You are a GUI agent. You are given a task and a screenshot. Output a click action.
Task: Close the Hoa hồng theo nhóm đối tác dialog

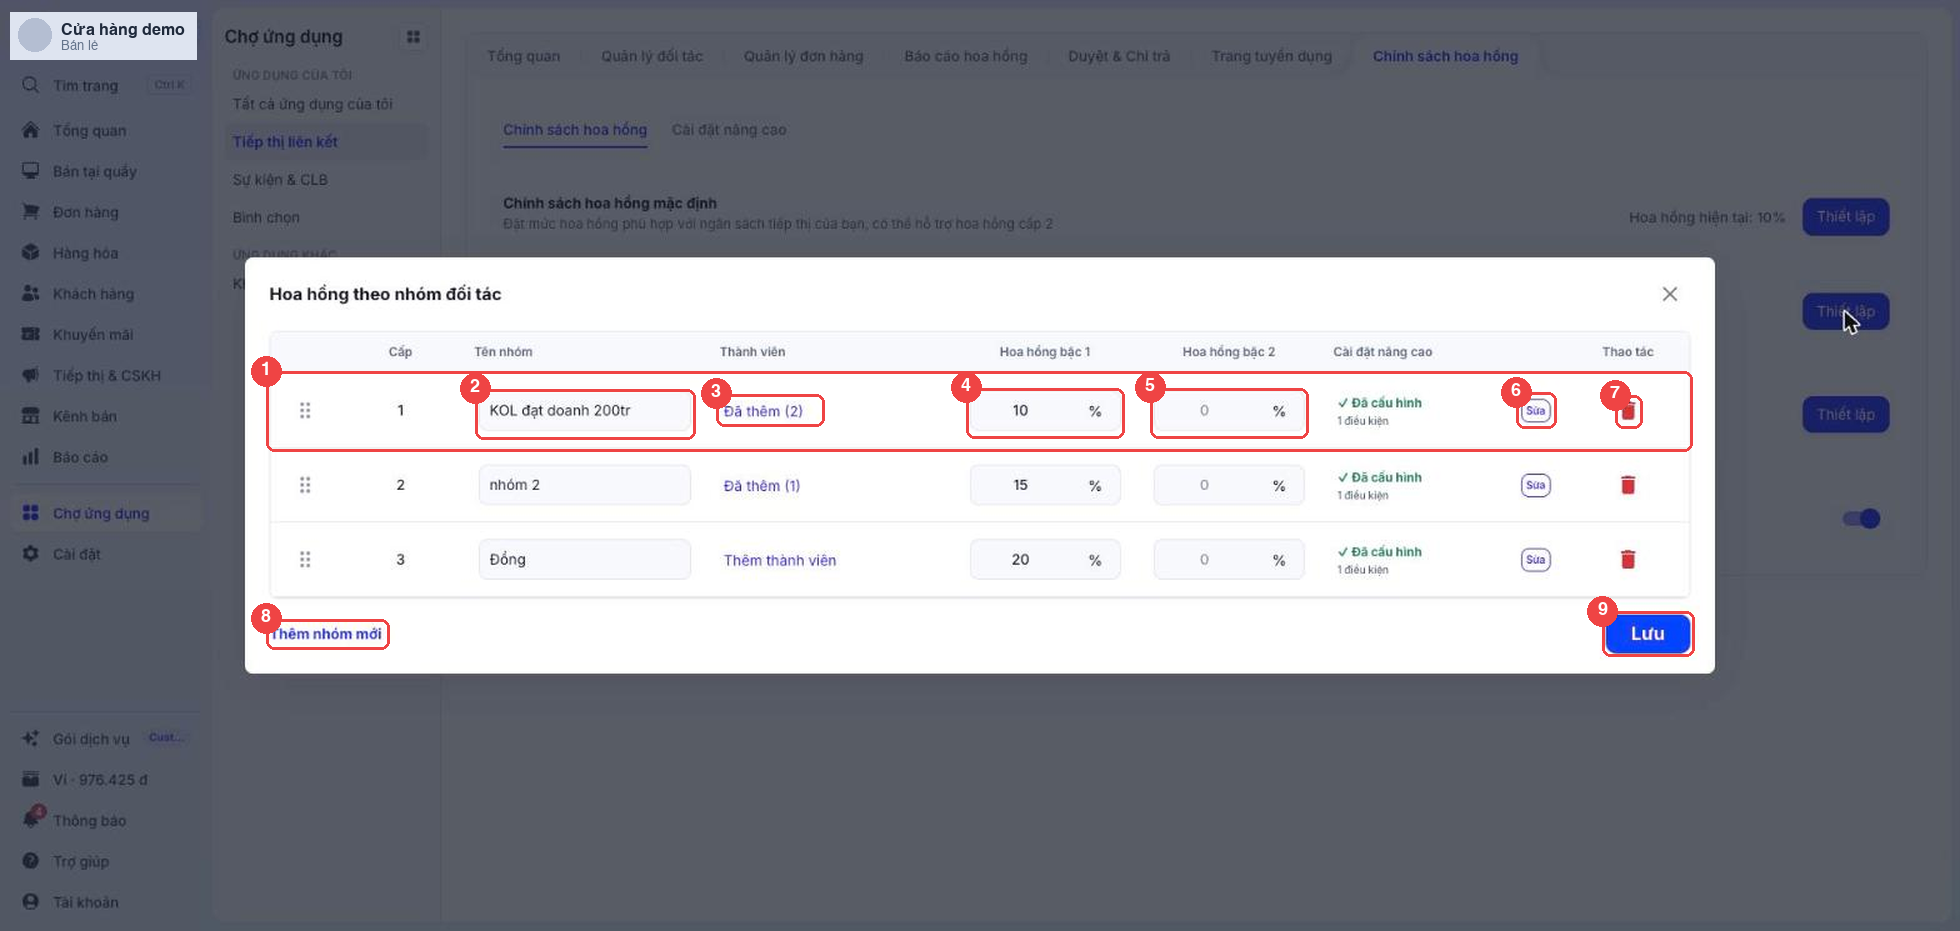tap(1669, 294)
